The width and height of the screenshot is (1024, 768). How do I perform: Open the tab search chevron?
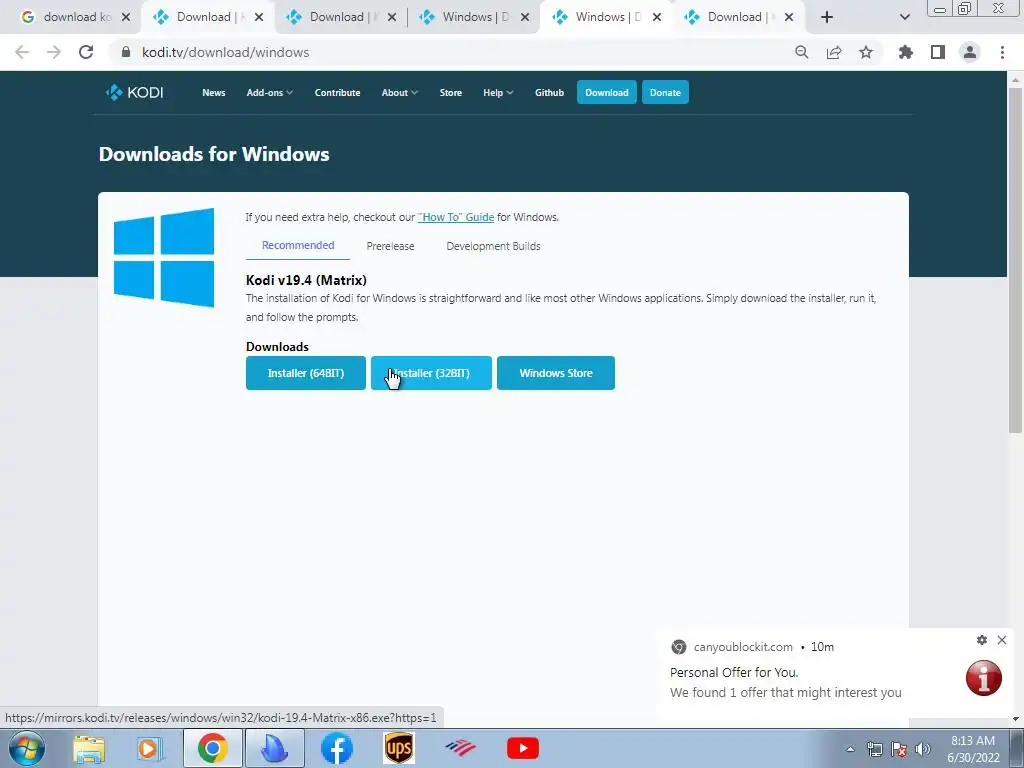pyautogui.click(x=904, y=17)
